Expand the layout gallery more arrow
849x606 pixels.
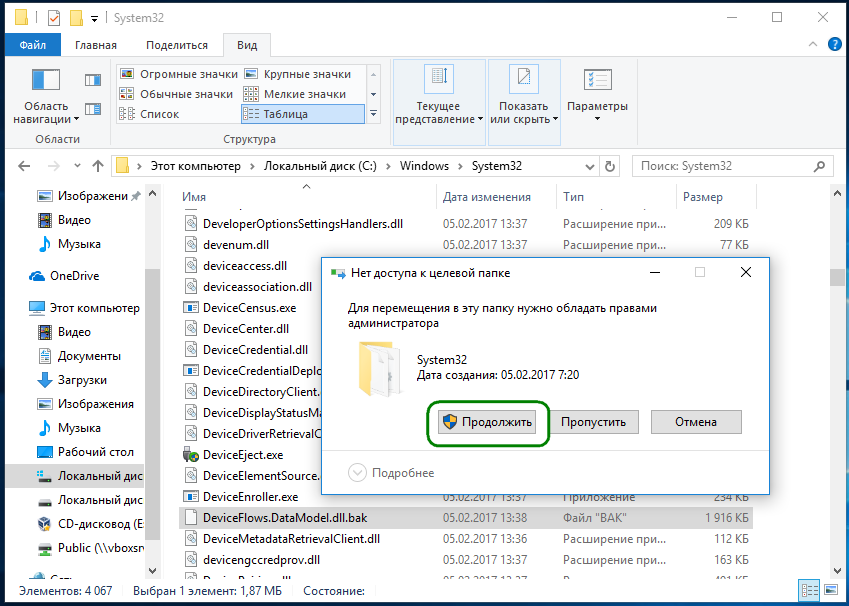(374, 114)
